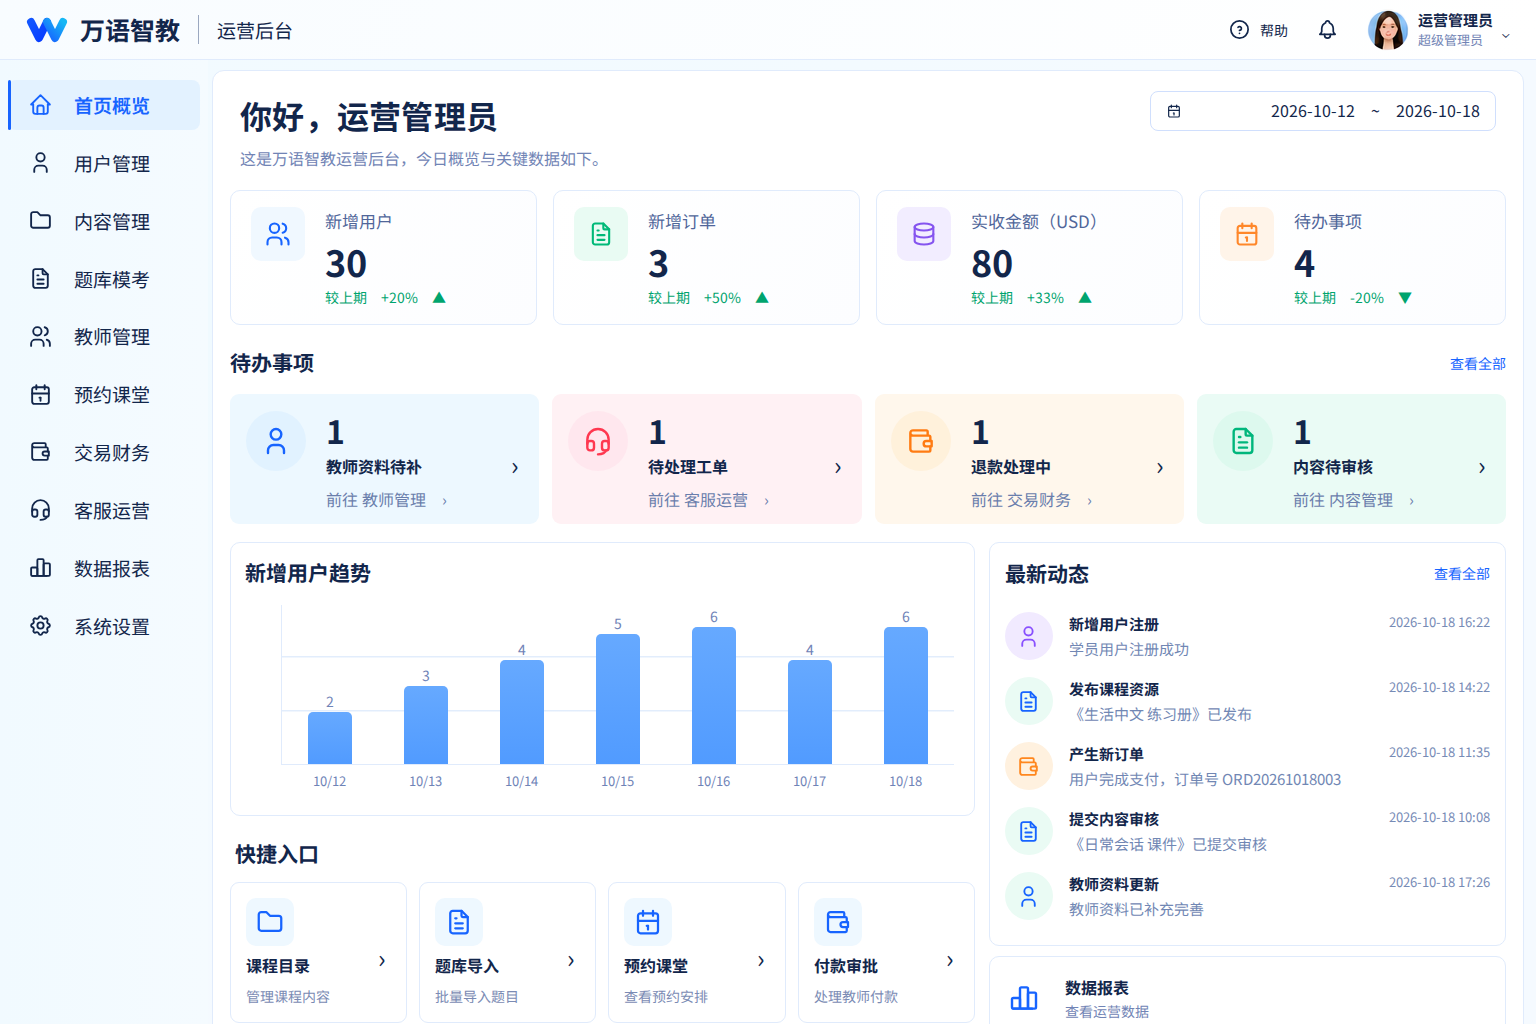This screenshot has width=1536, height=1024.
Task: Open 系统设置 in the sidebar
Action: click(x=104, y=627)
